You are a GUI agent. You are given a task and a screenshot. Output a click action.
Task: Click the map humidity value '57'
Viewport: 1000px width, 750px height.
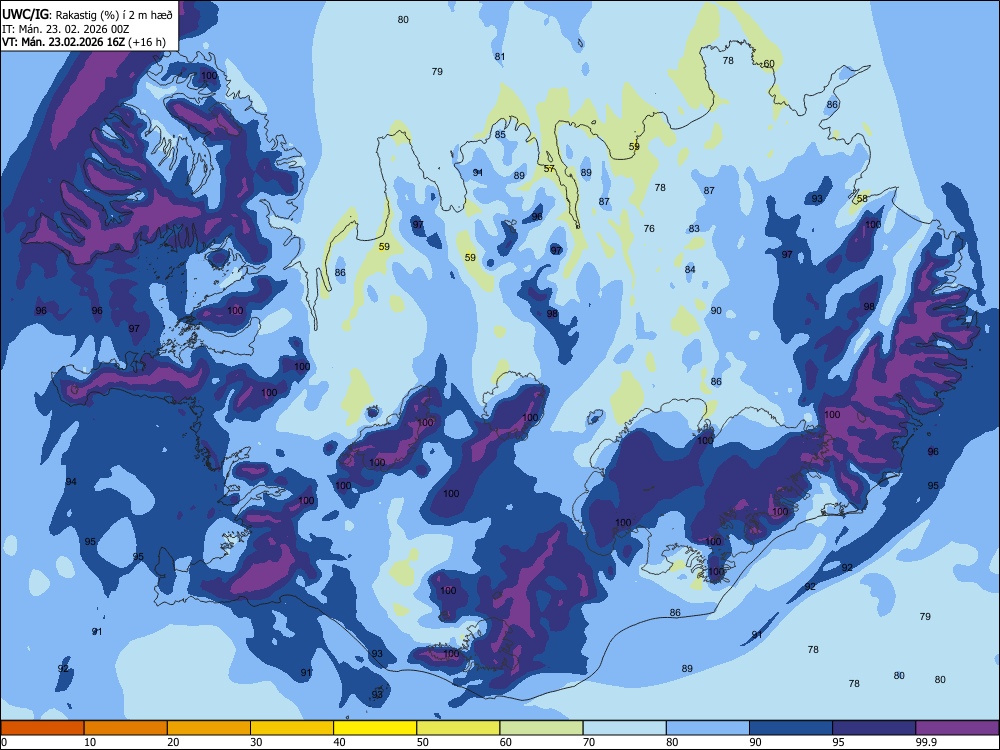pyautogui.click(x=549, y=169)
